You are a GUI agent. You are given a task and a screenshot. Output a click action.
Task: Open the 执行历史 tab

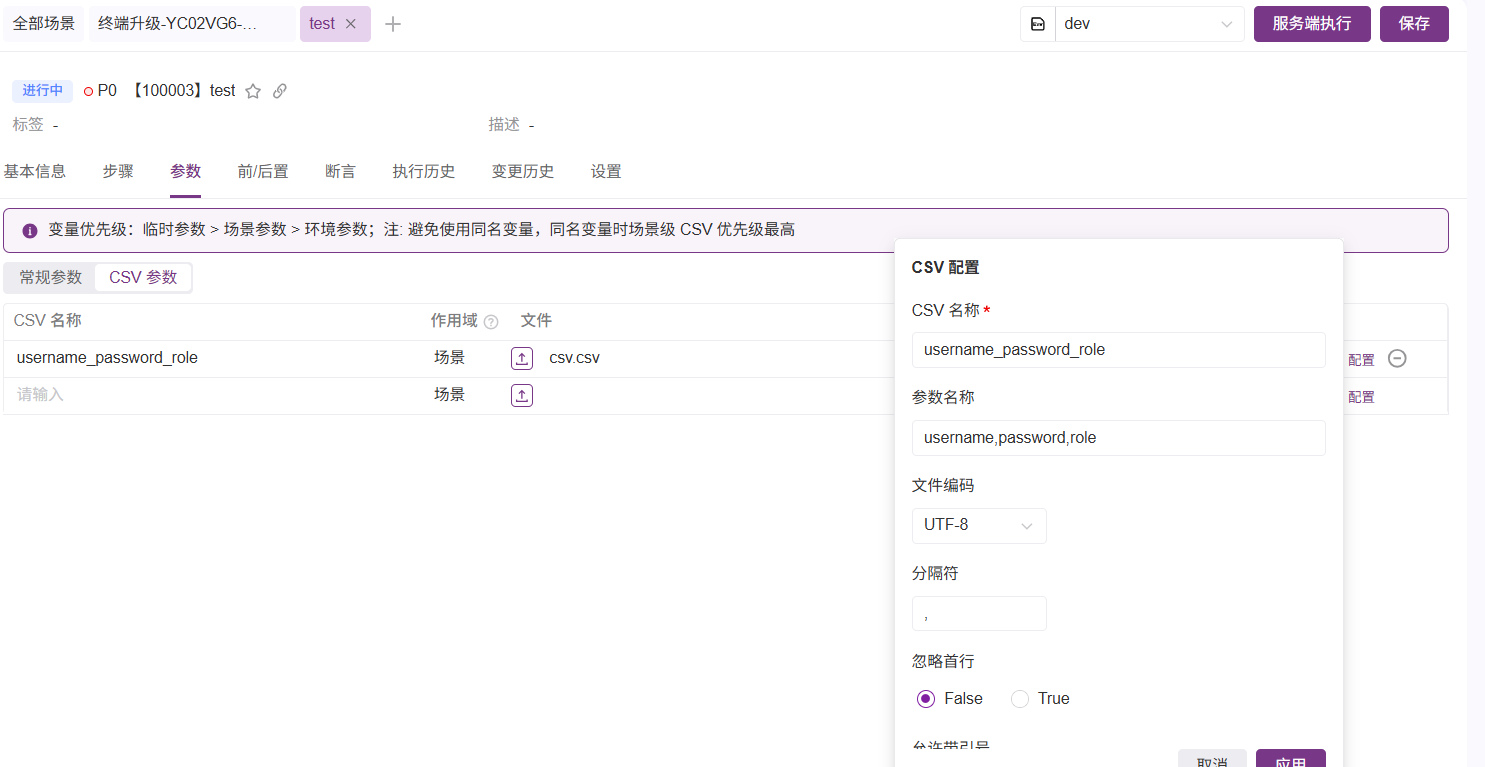[424, 171]
